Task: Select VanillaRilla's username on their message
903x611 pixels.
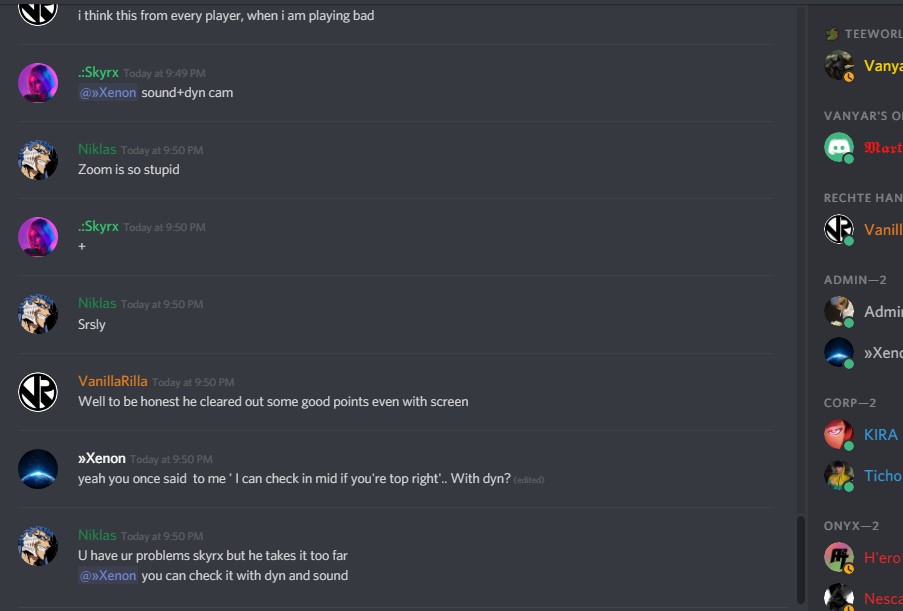Action: coord(112,381)
